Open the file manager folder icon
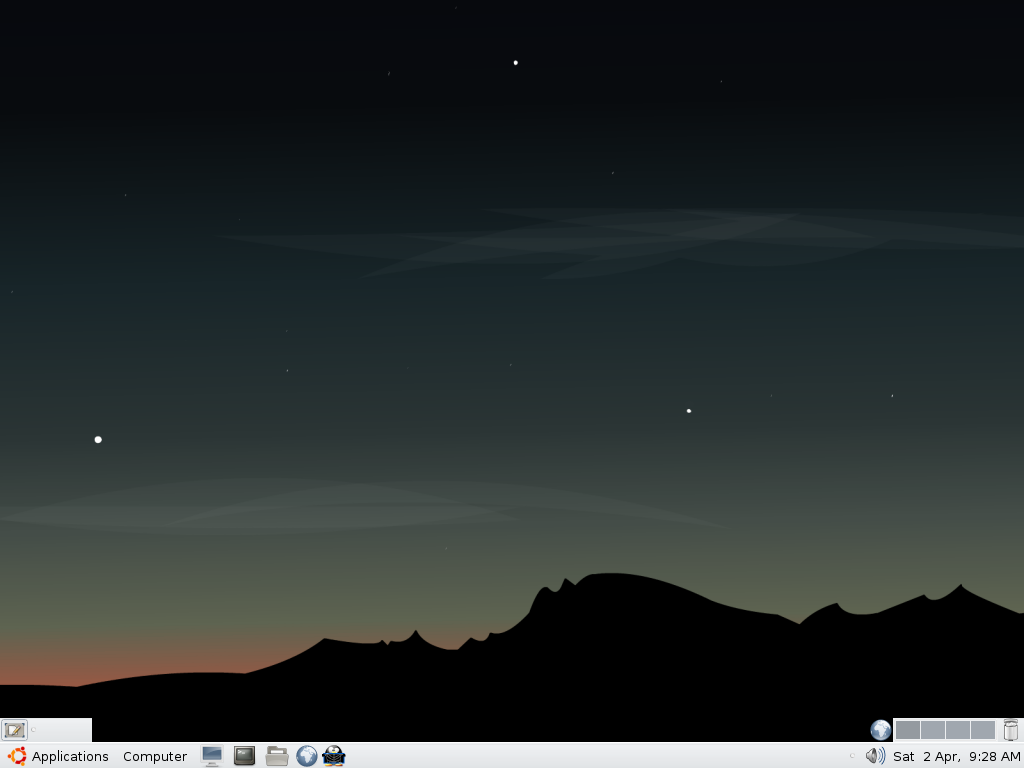Screen dimensions: 1024x768 point(277,756)
